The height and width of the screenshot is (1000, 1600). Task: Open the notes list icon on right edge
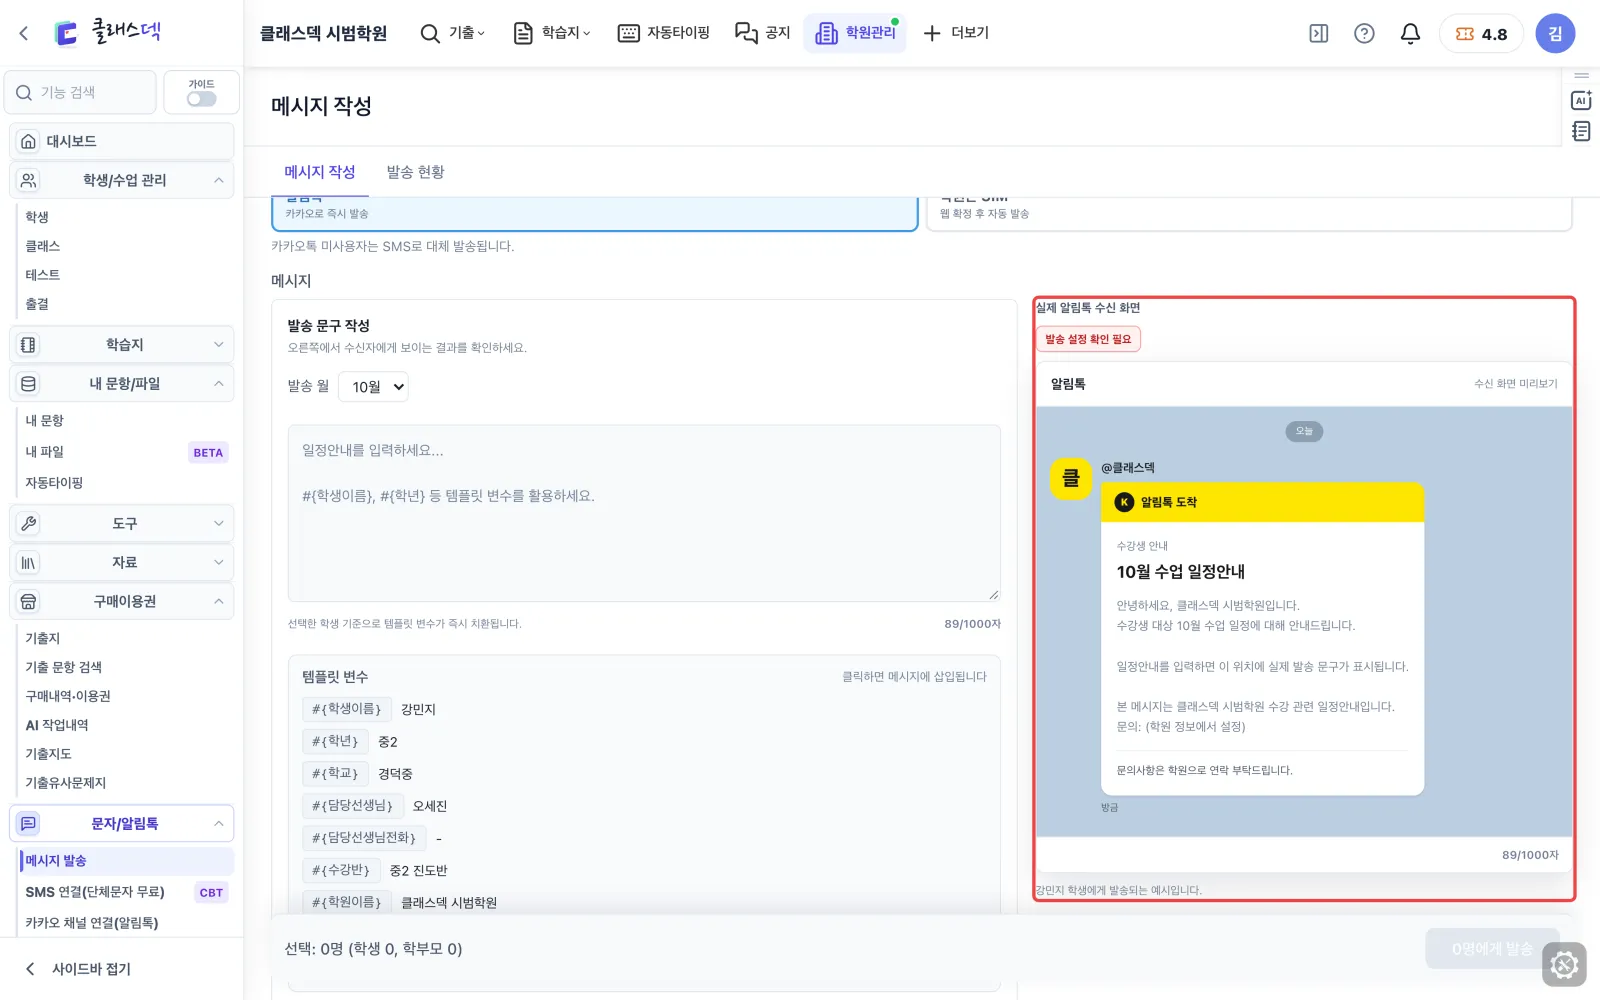(x=1581, y=131)
